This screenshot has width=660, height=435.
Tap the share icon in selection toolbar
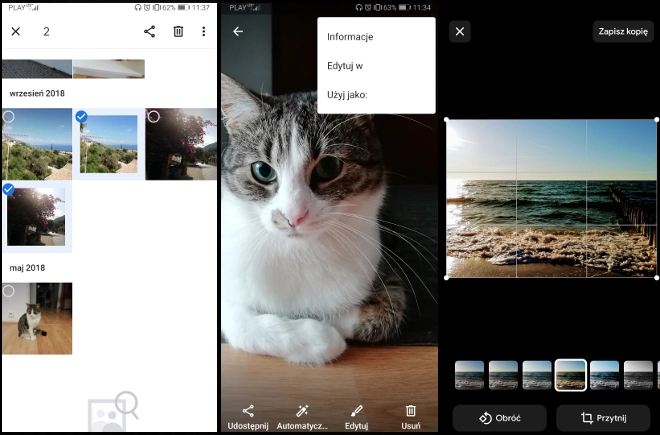(149, 32)
